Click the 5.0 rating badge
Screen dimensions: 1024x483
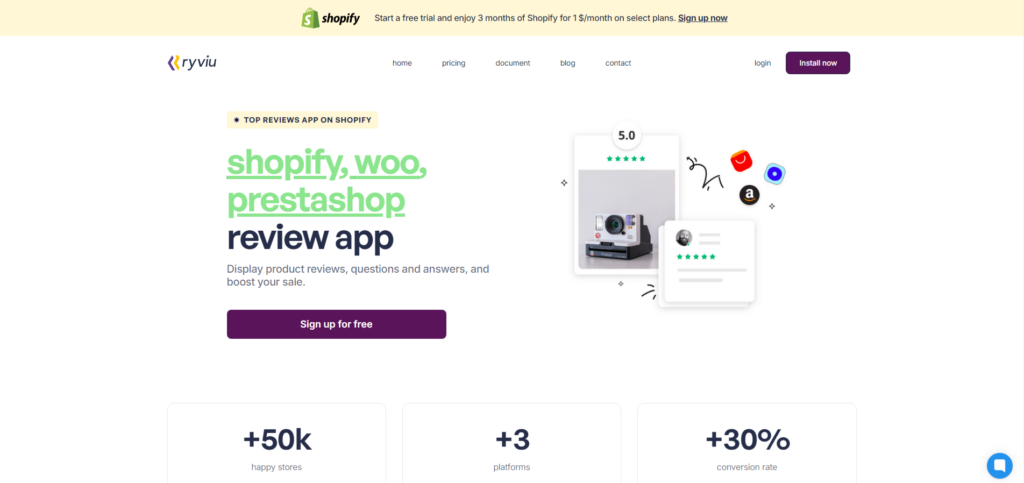[x=626, y=136]
